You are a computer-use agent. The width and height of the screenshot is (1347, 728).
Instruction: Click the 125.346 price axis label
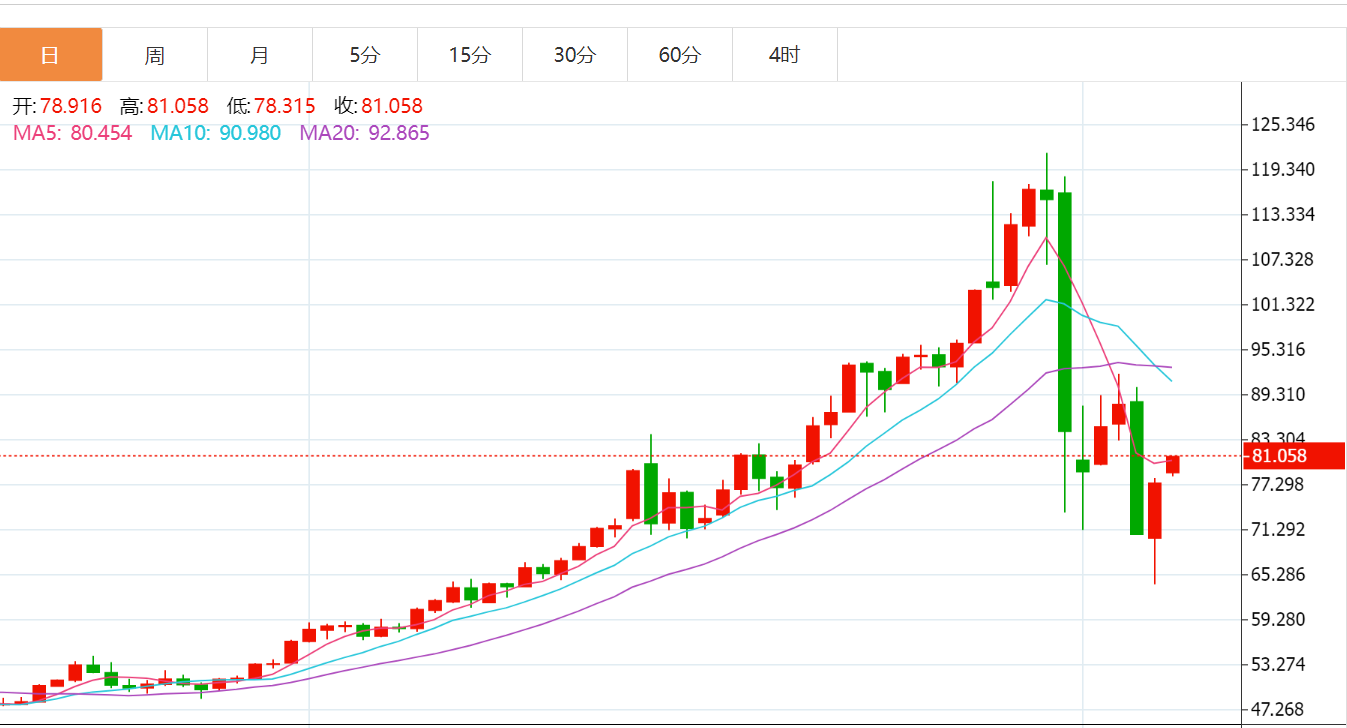(x=1283, y=125)
